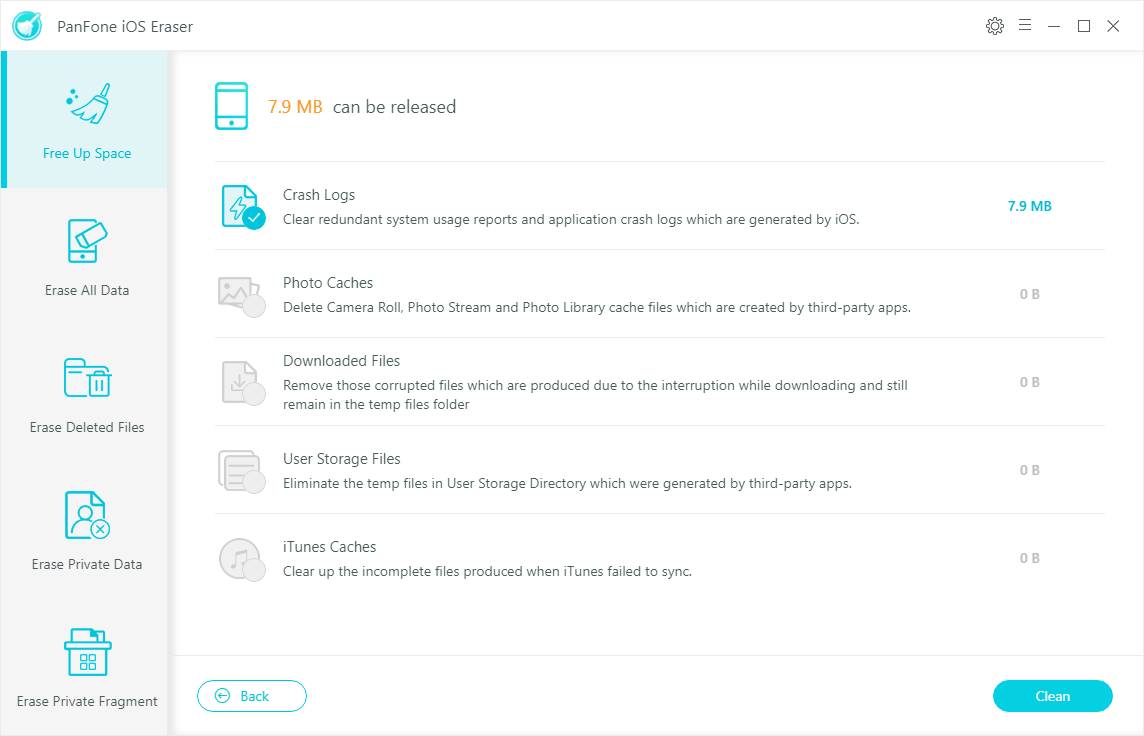
Task: Open the Erase All Data section
Action: pyautogui.click(x=87, y=258)
